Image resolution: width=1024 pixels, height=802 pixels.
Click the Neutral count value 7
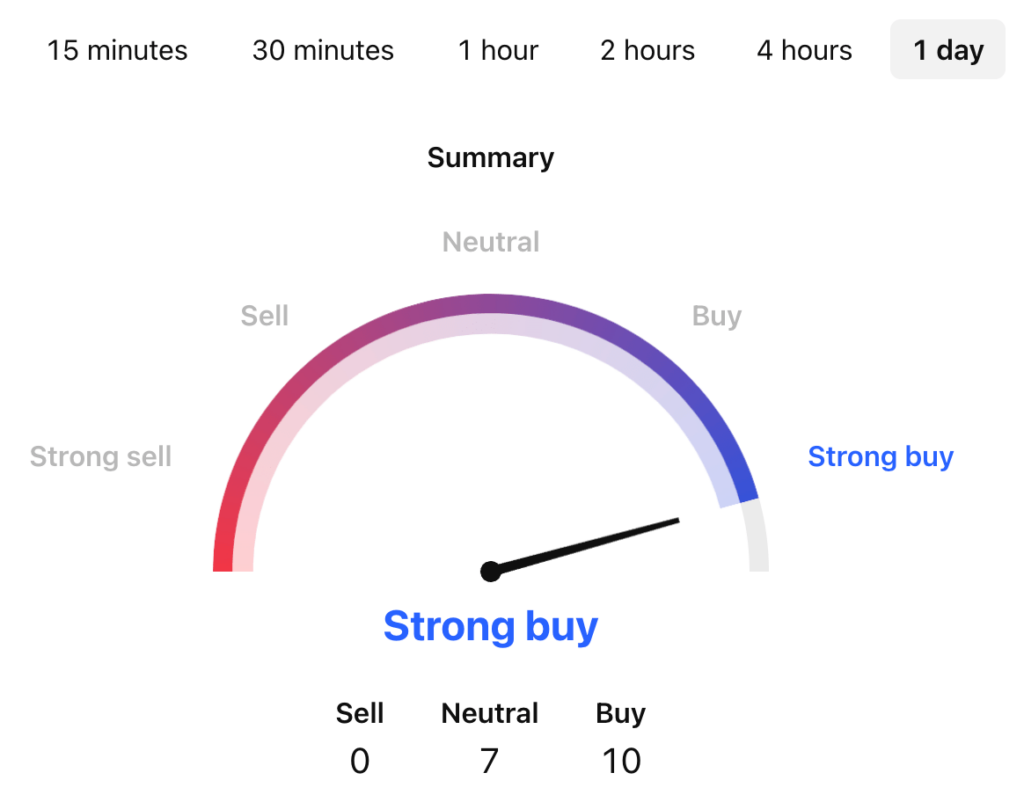click(x=489, y=761)
